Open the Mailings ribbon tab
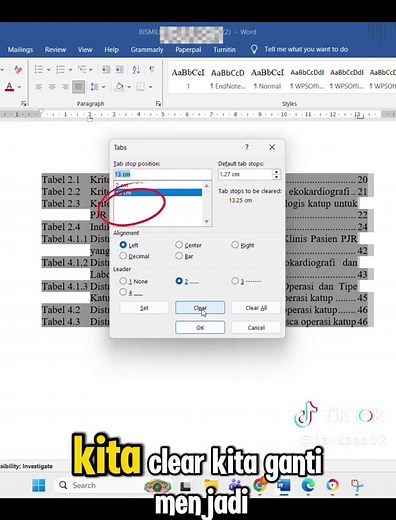 (20, 50)
